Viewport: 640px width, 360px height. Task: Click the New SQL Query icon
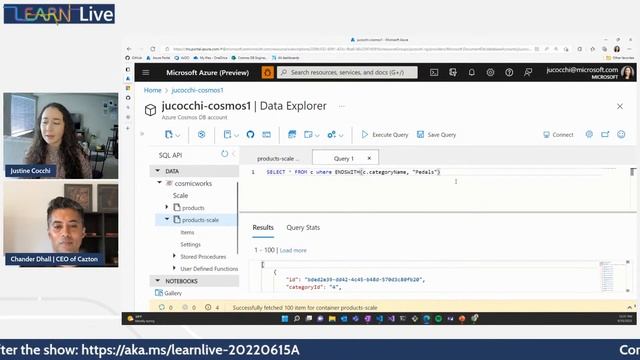pyautogui.click(x=292, y=134)
